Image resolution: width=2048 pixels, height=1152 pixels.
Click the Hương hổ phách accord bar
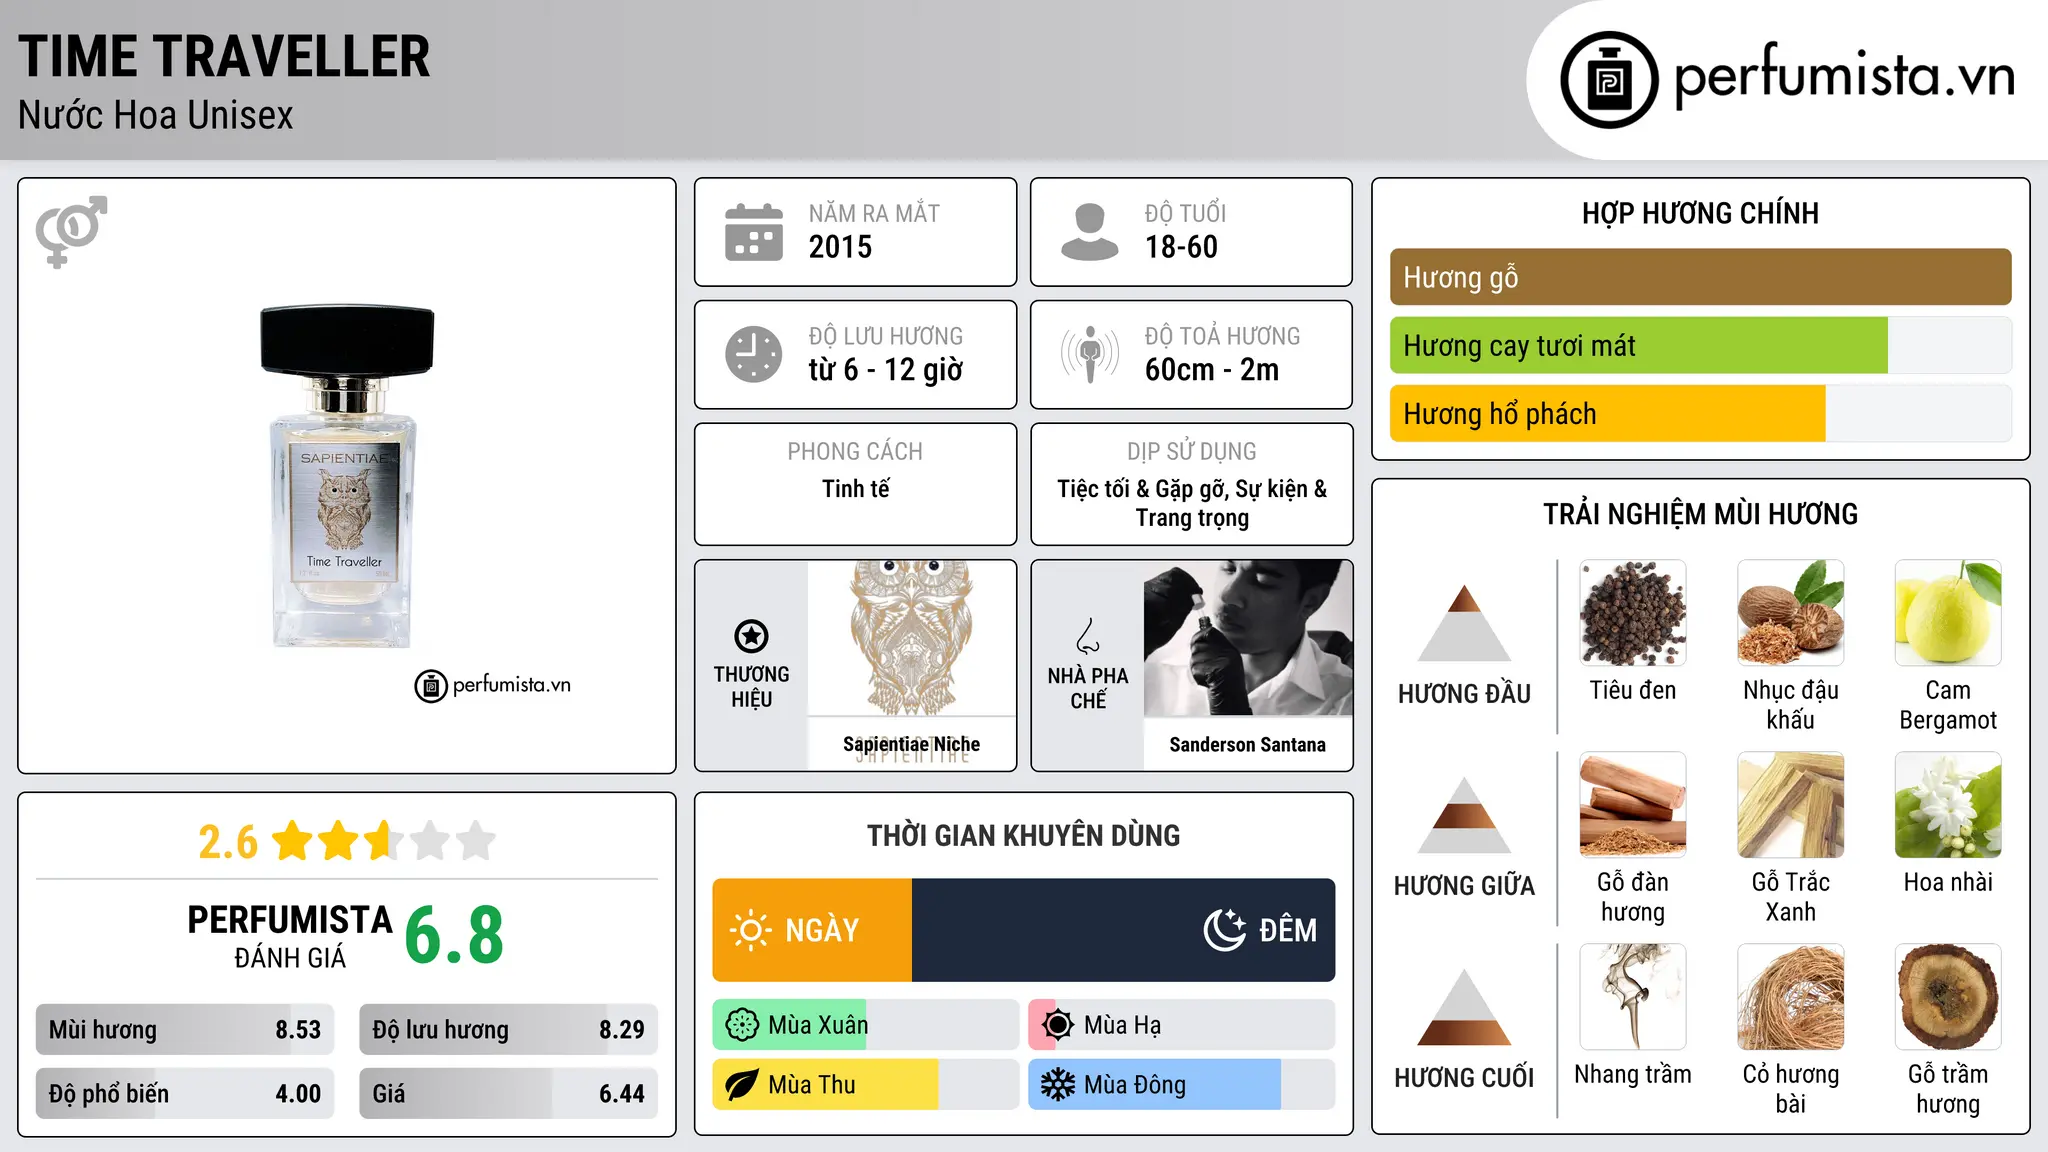(1700, 414)
